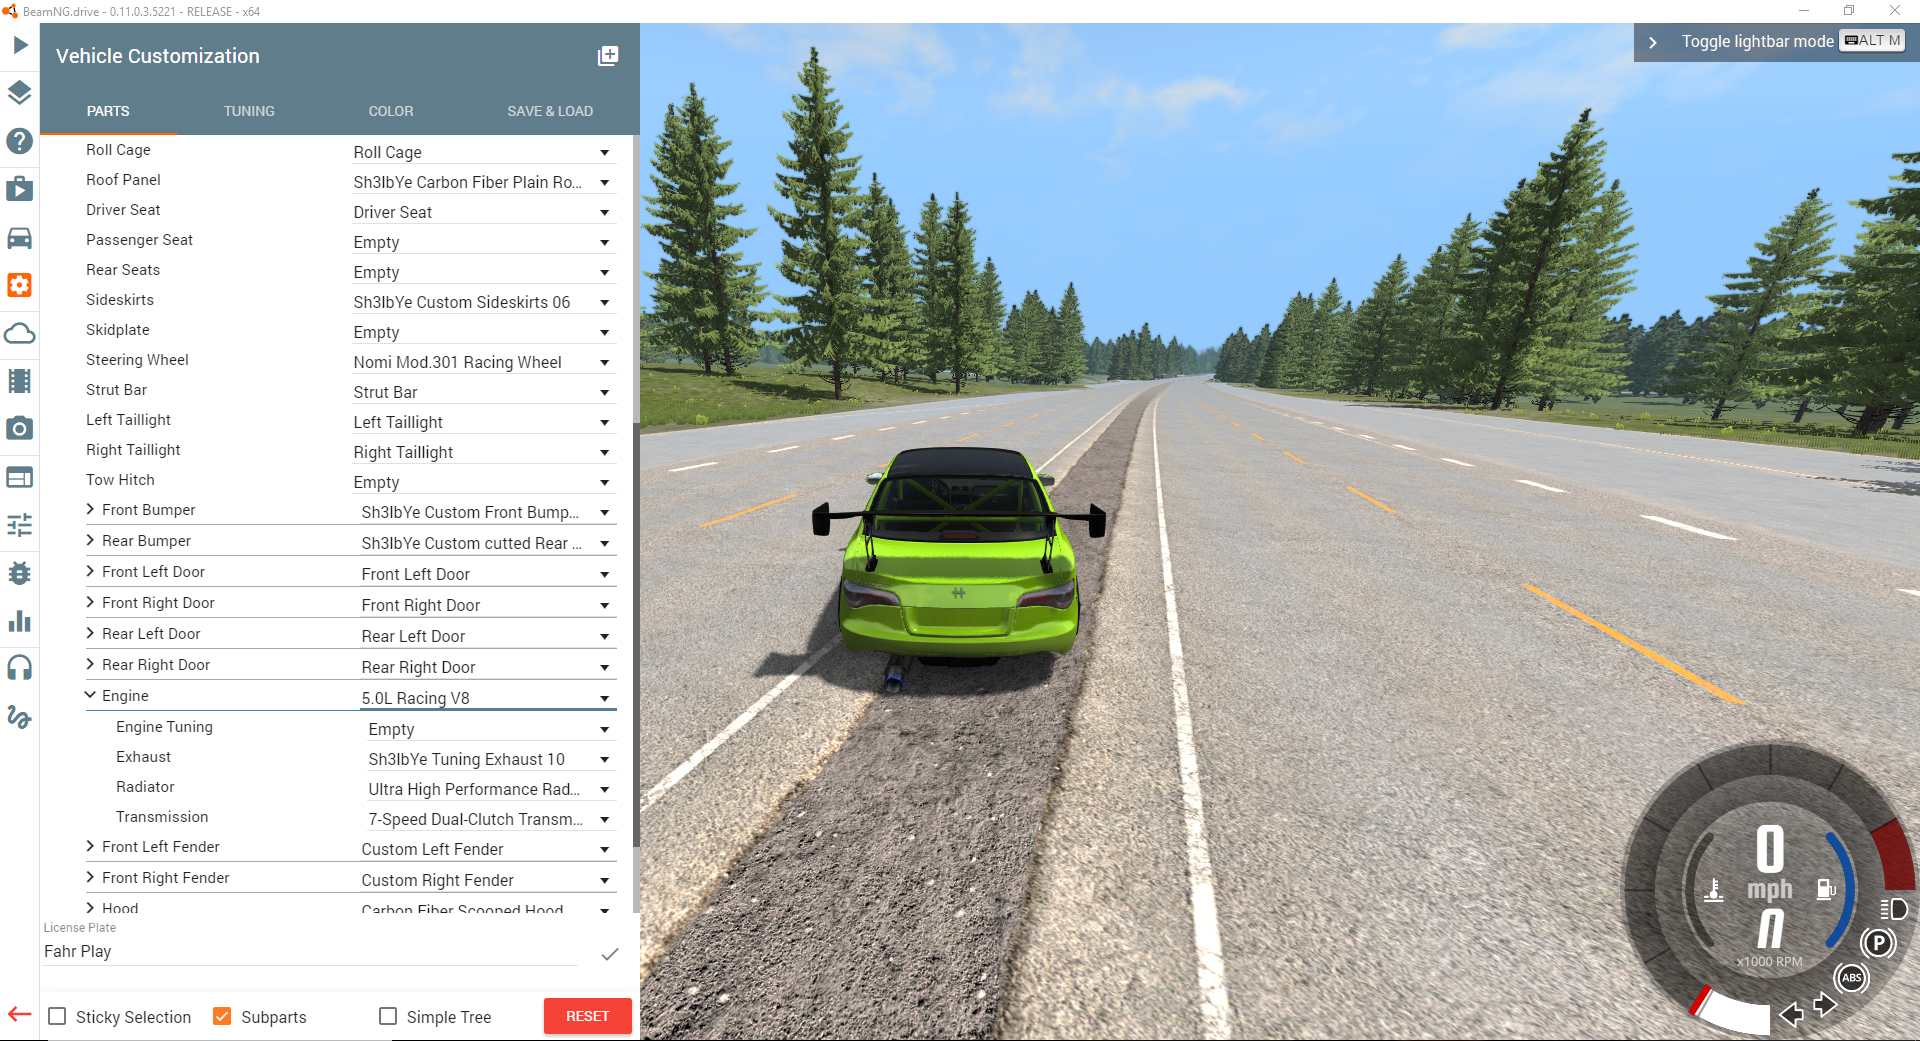Enable the Sticky Selection checkbox

click(58, 1016)
